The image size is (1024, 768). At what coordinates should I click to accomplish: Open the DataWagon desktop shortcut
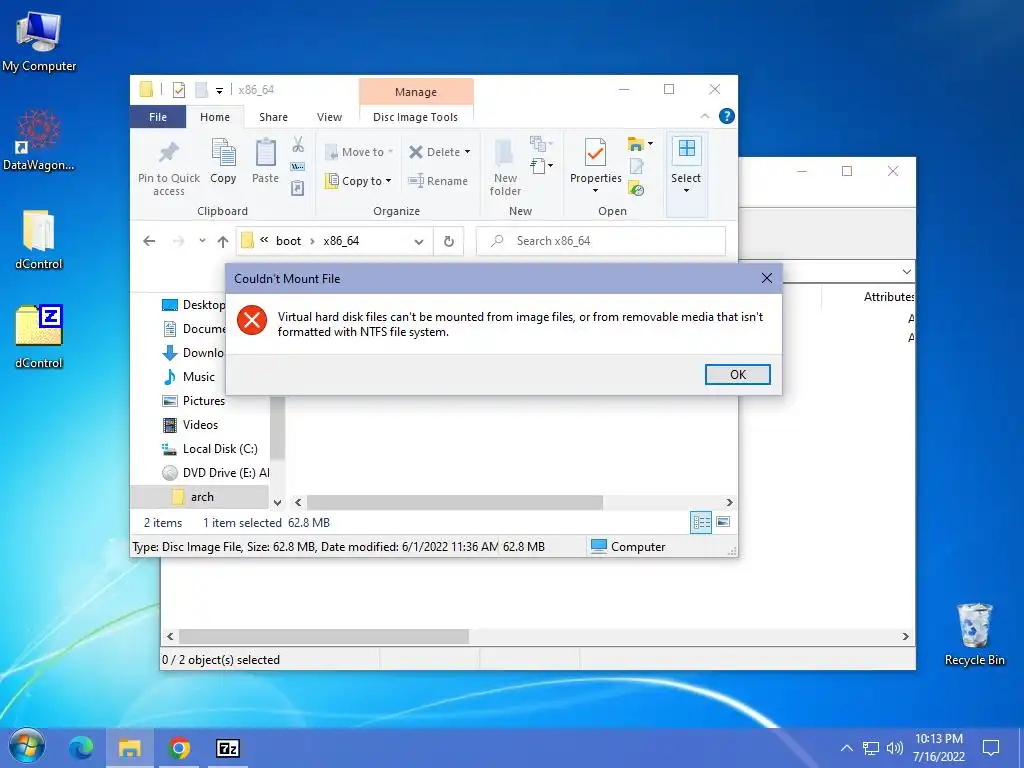click(x=39, y=141)
